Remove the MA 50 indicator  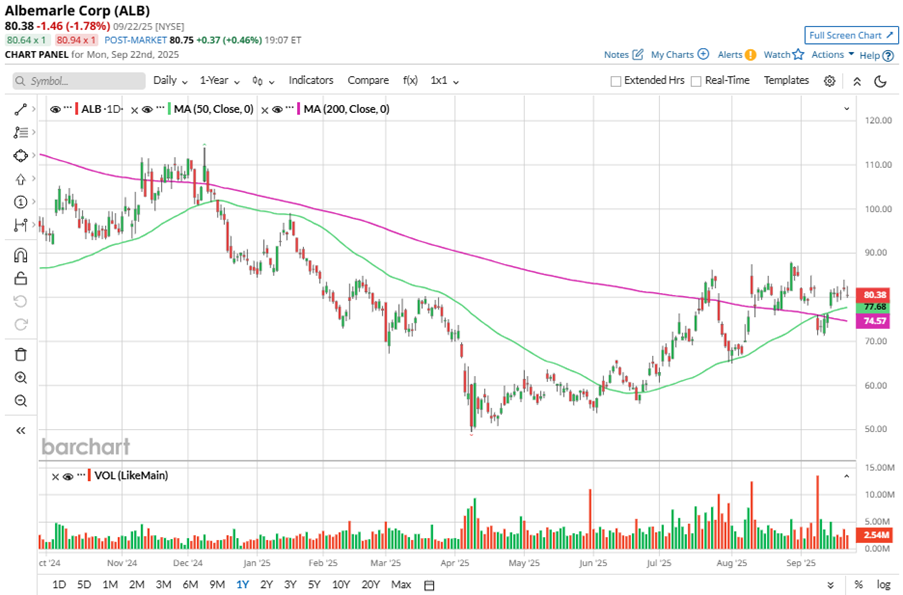[x=135, y=110]
